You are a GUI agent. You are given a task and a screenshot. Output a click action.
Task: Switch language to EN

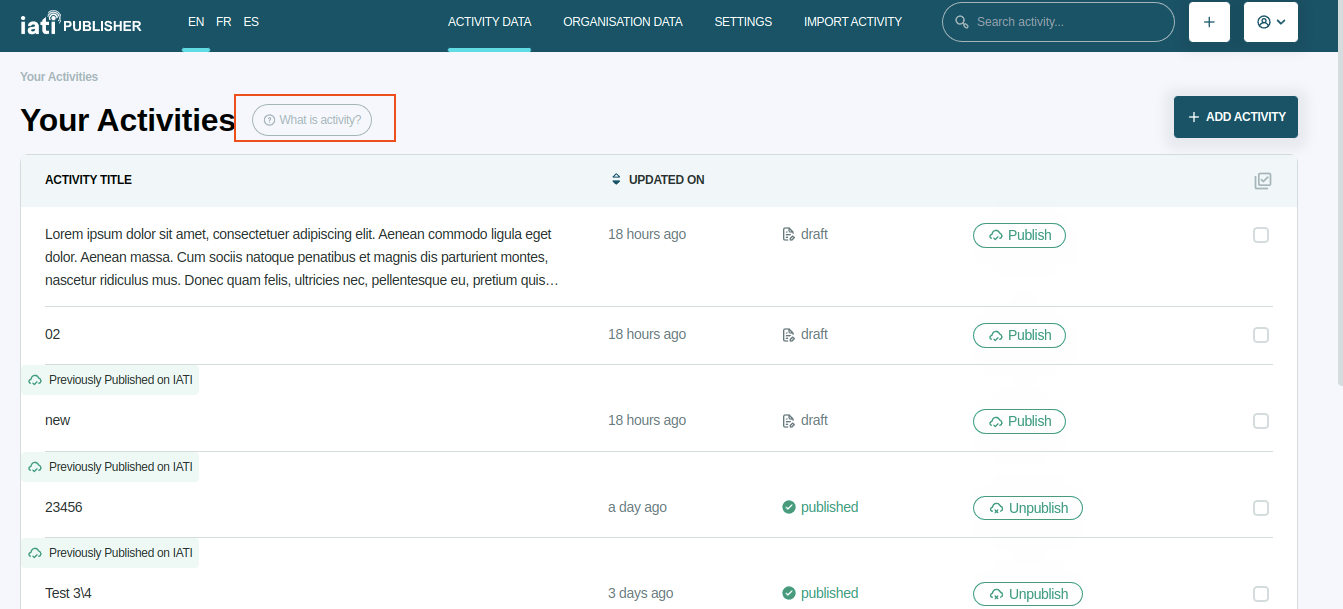coord(196,21)
